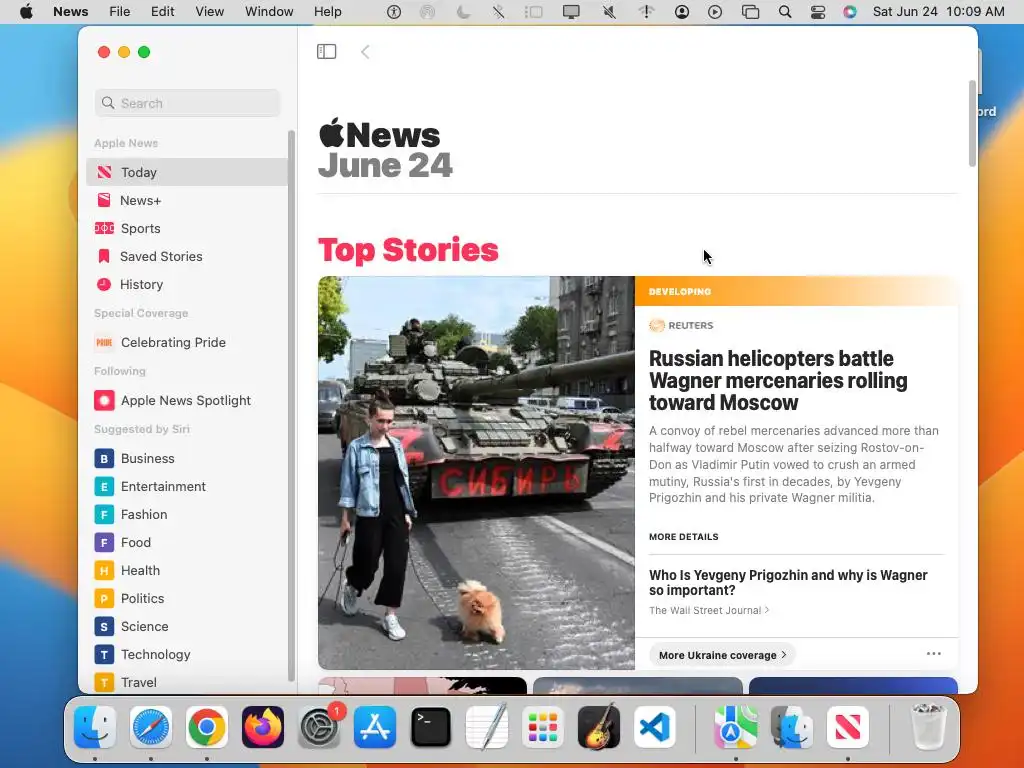Viewport: 1024px width, 768px height.
Task: Select the Travel topic
Action: (x=187, y=682)
